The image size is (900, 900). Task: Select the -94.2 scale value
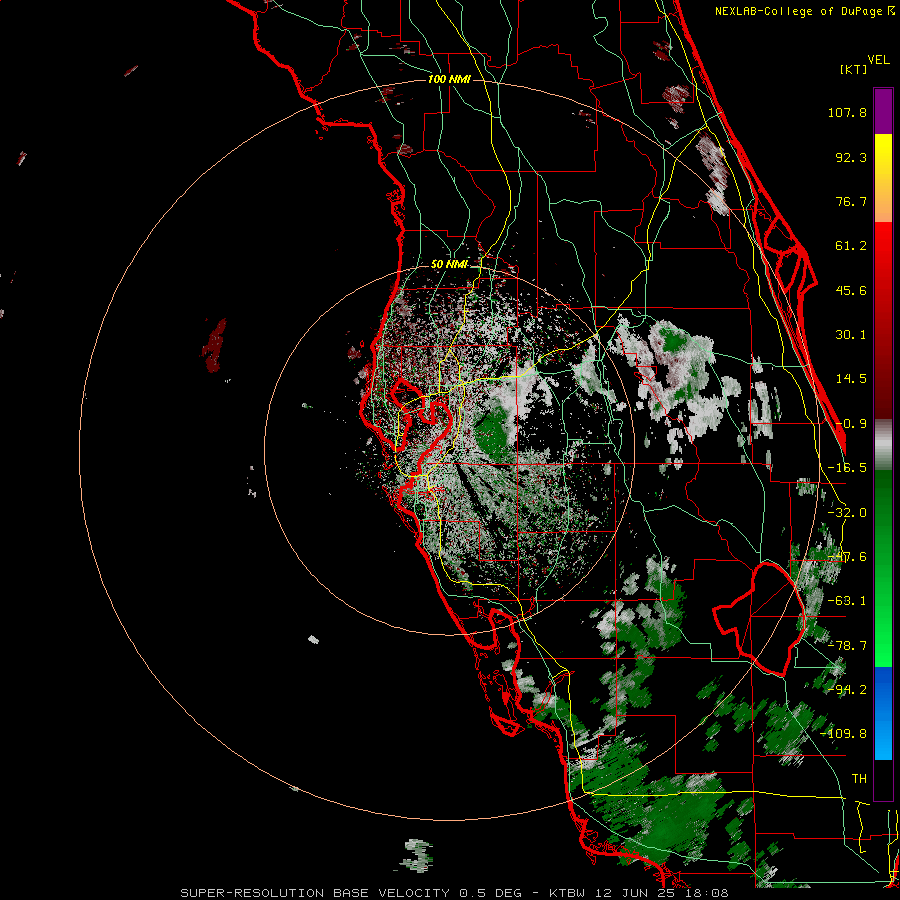[x=847, y=690]
